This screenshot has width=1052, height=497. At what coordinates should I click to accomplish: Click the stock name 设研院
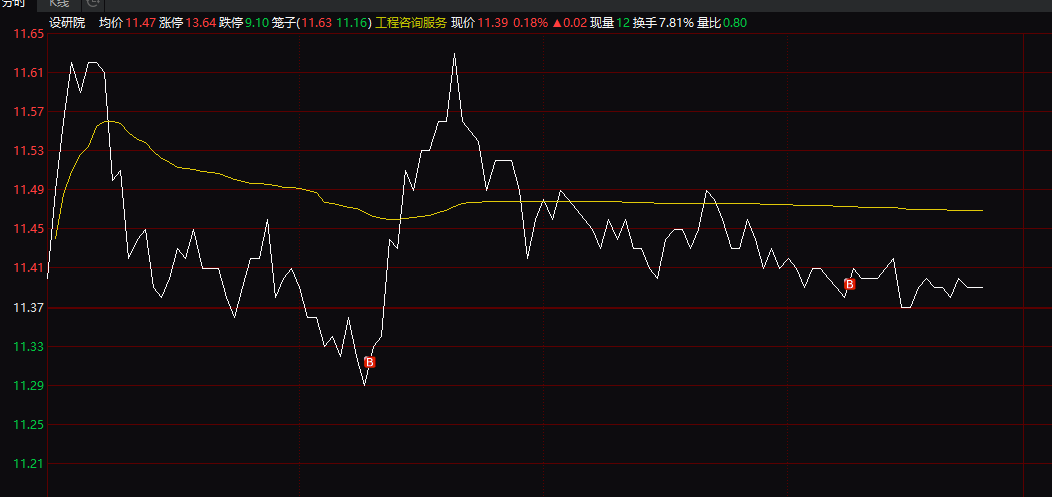click(x=68, y=23)
